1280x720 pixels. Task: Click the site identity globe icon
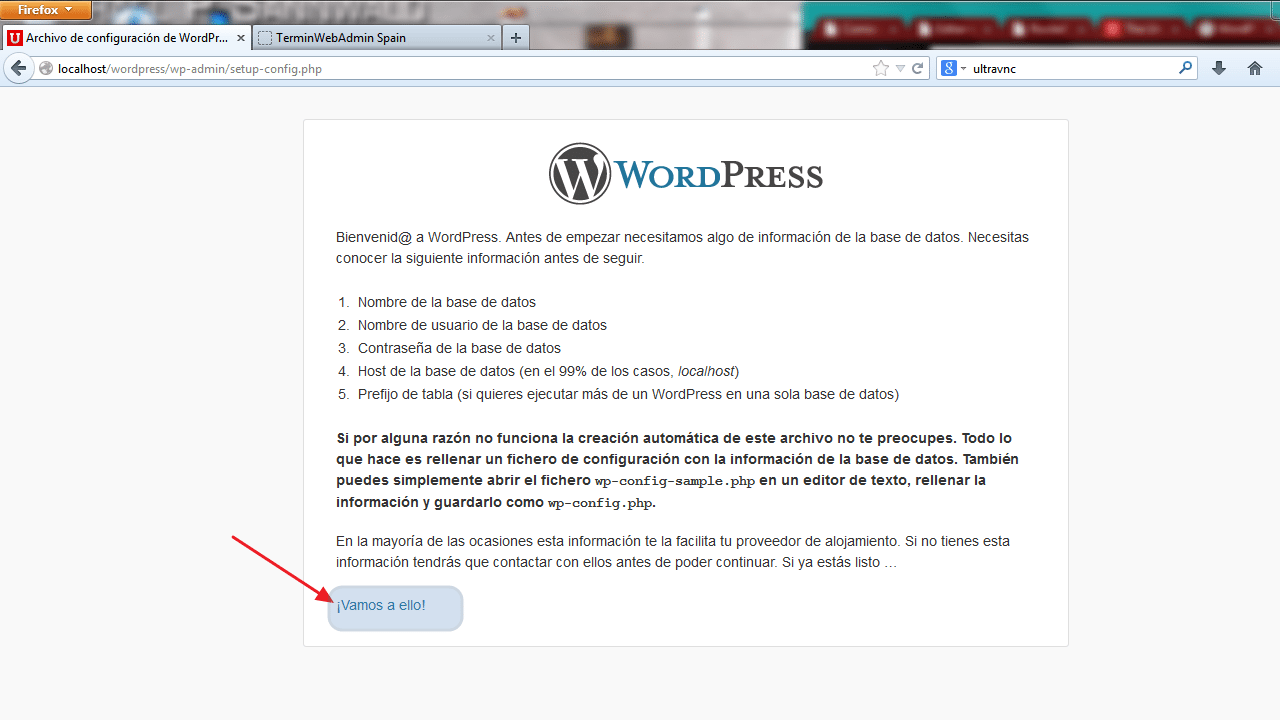pos(46,69)
